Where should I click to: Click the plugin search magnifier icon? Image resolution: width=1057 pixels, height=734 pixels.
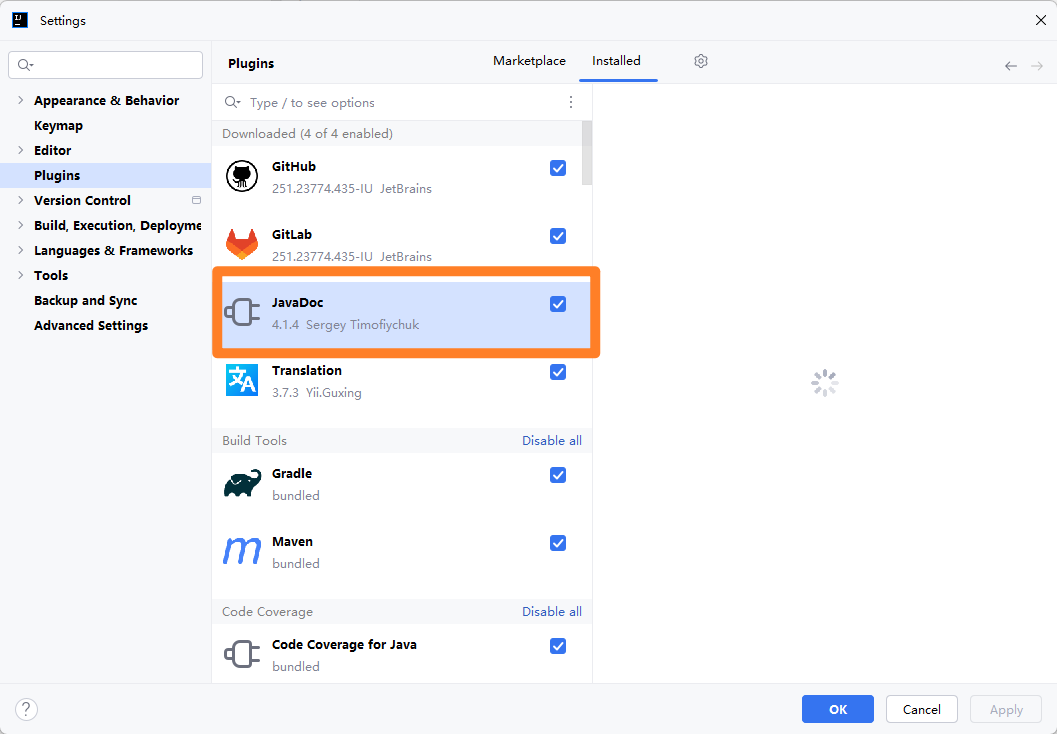(233, 102)
